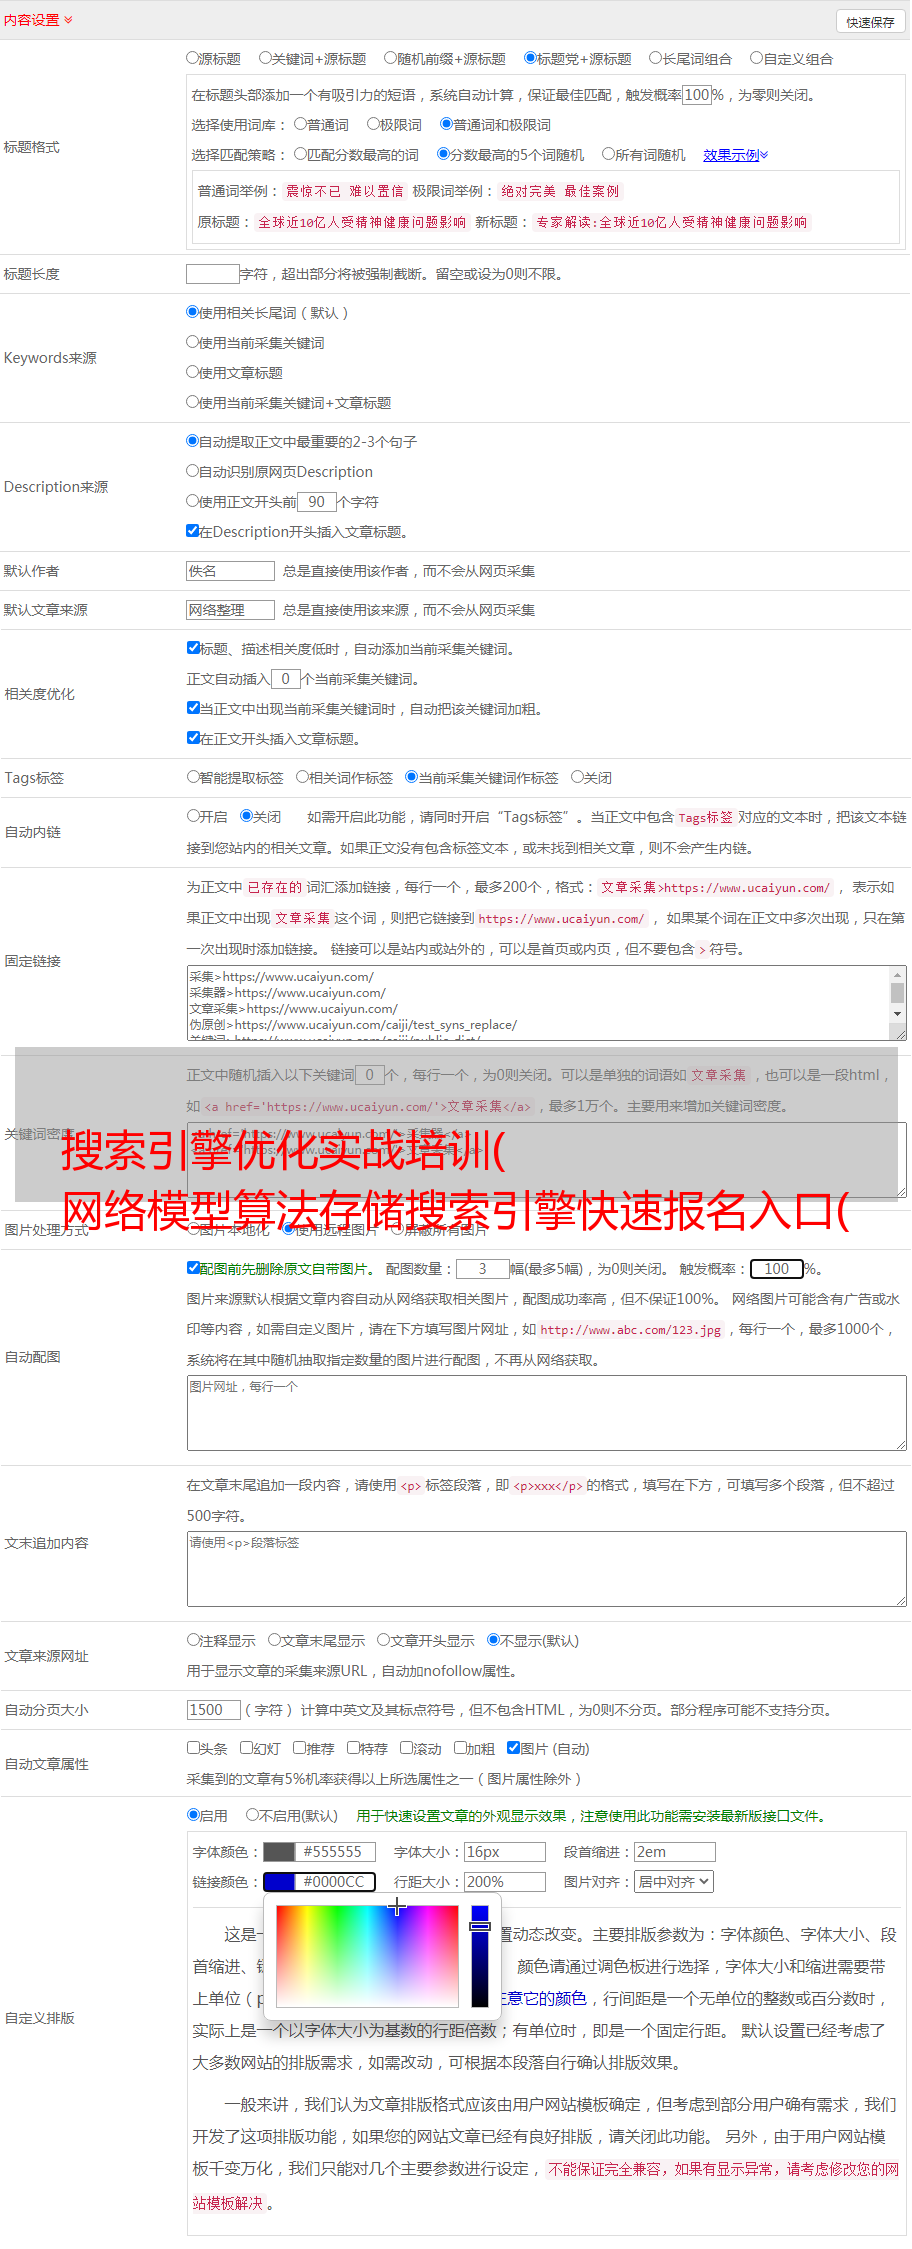The width and height of the screenshot is (912, 2249).
Task: Uncheck 在Description开头插入文章标题 checkbox
Action: pyautogui.click(x=193, y=531)
